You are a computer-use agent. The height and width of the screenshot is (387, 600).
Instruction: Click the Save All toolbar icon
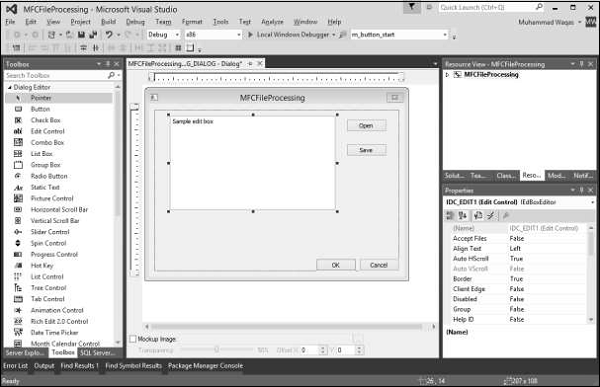(x=93, y=34)
